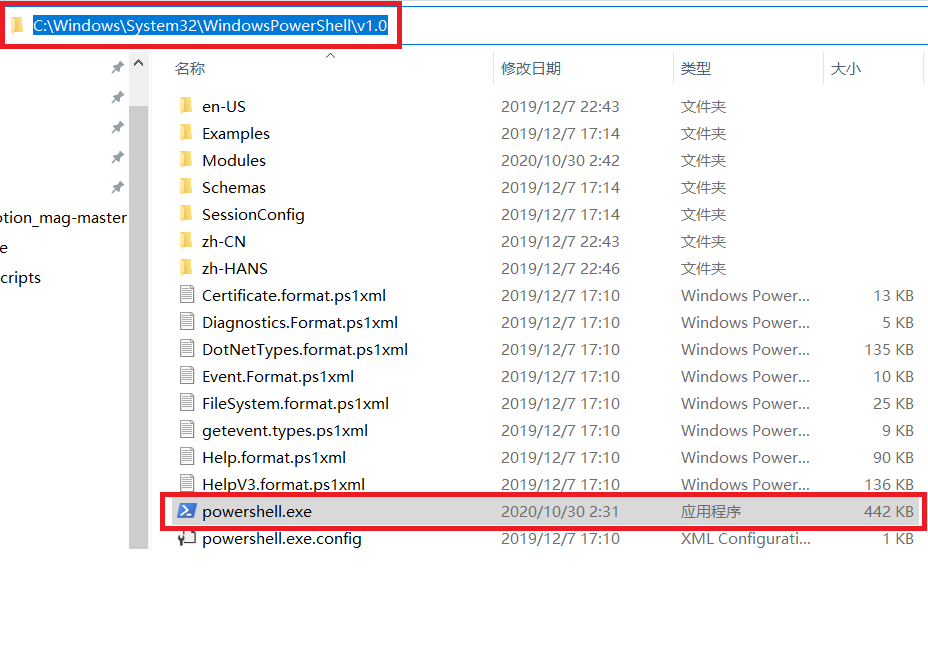Click the 应用程序 type of powershell.exe
The image size is (928, 648).
[711, 511]
